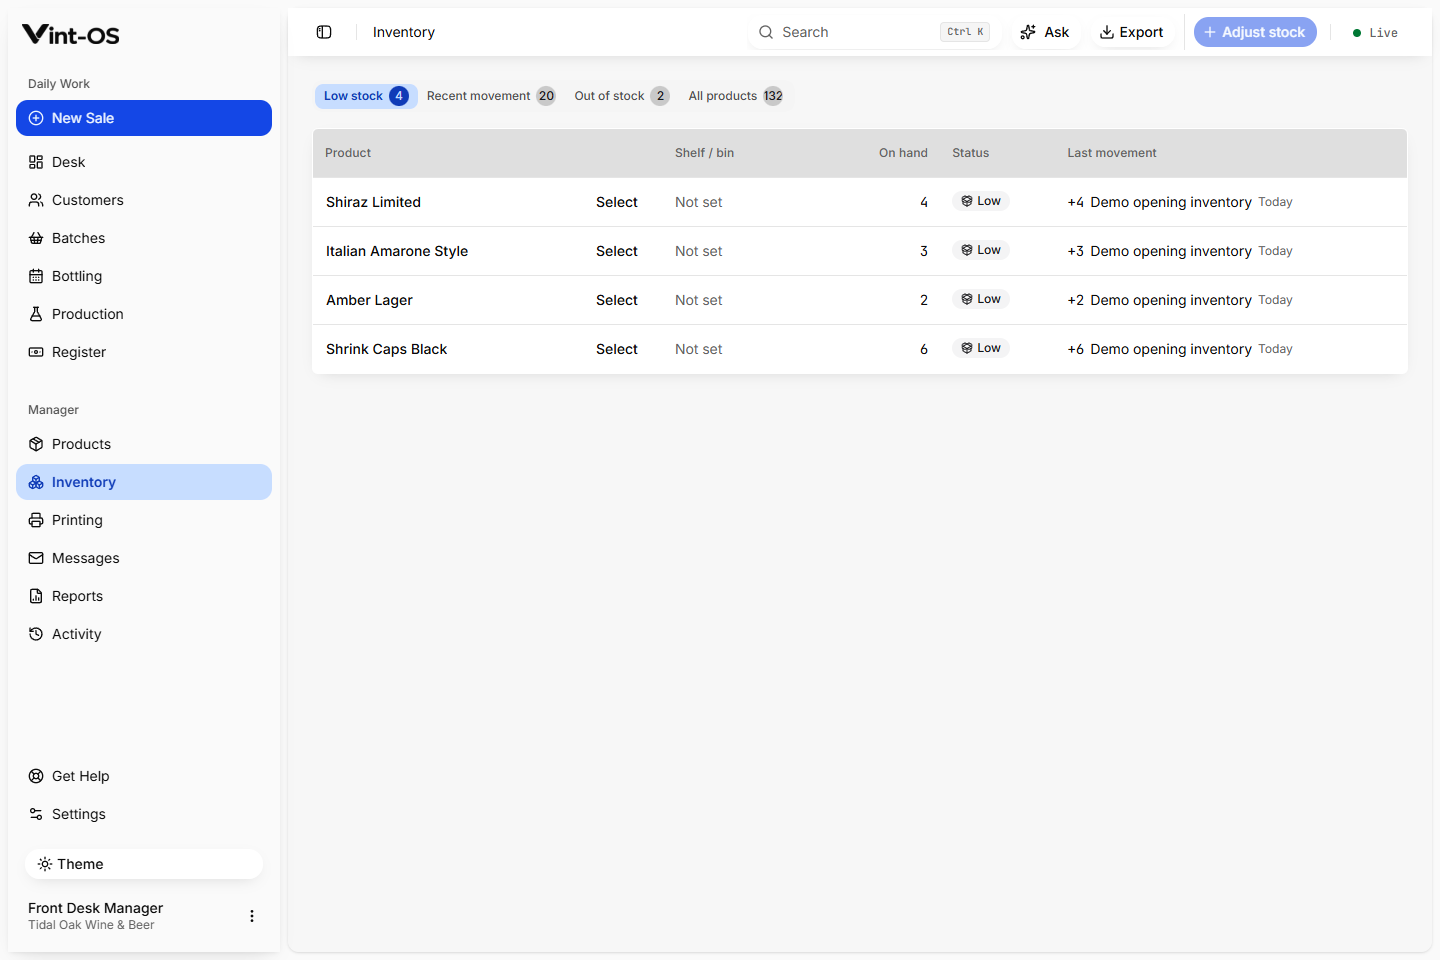Open the Italian Amarone Style row
Image resolution: width=1440 pixels, height=960 pixels.
(860, 251)
